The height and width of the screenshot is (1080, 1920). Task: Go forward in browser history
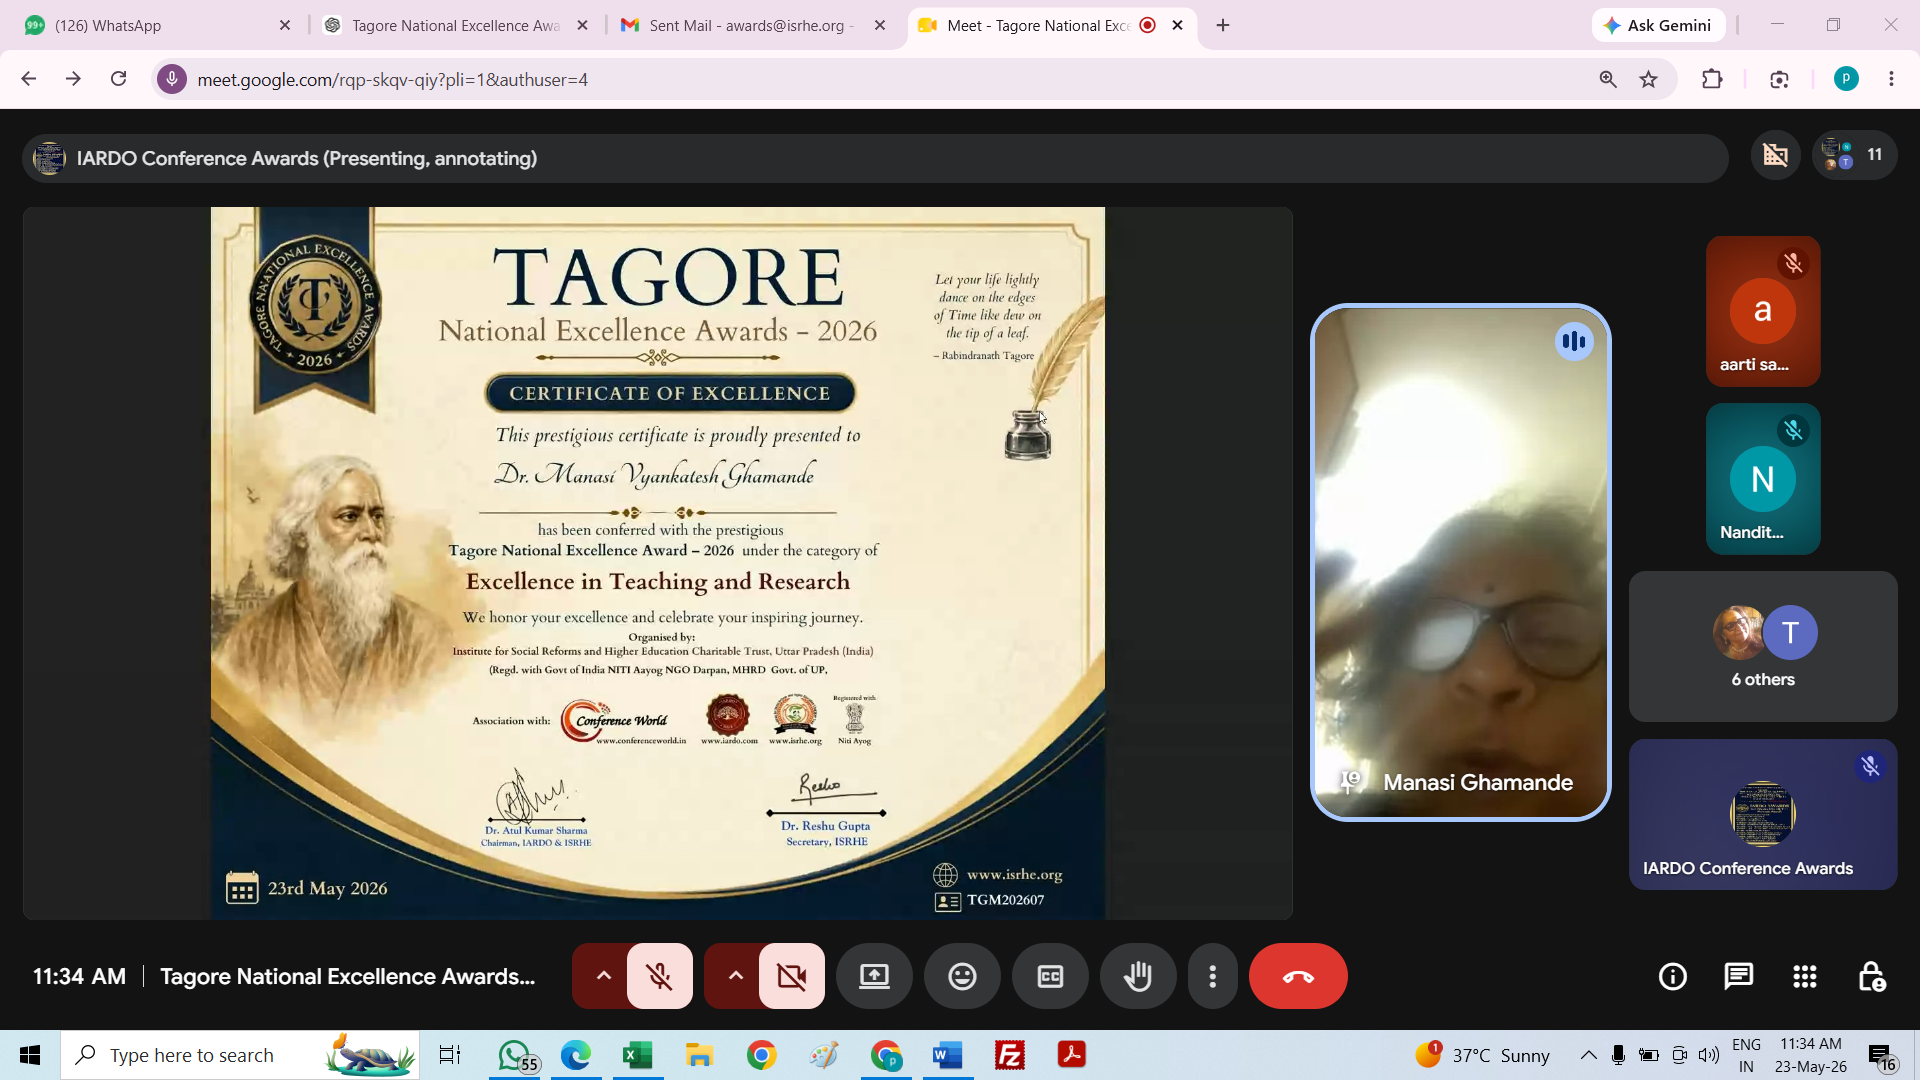tap(73, 79)
